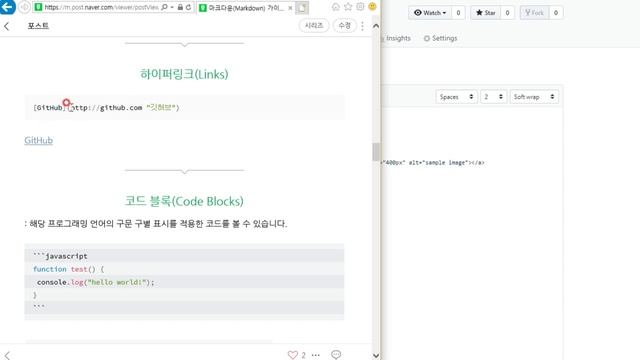Open favorites star icon in browser
The image size is (640, 360).
[348, 7]
